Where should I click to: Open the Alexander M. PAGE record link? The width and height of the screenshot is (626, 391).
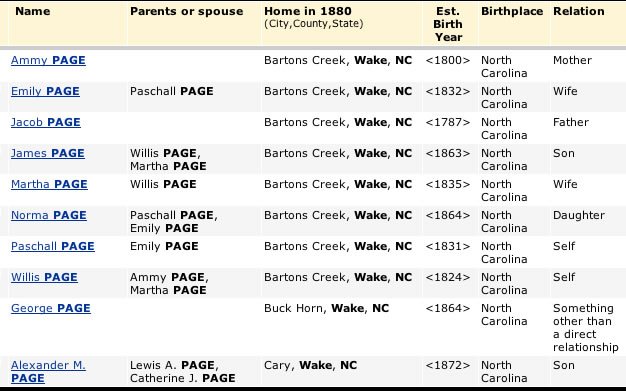48,371
